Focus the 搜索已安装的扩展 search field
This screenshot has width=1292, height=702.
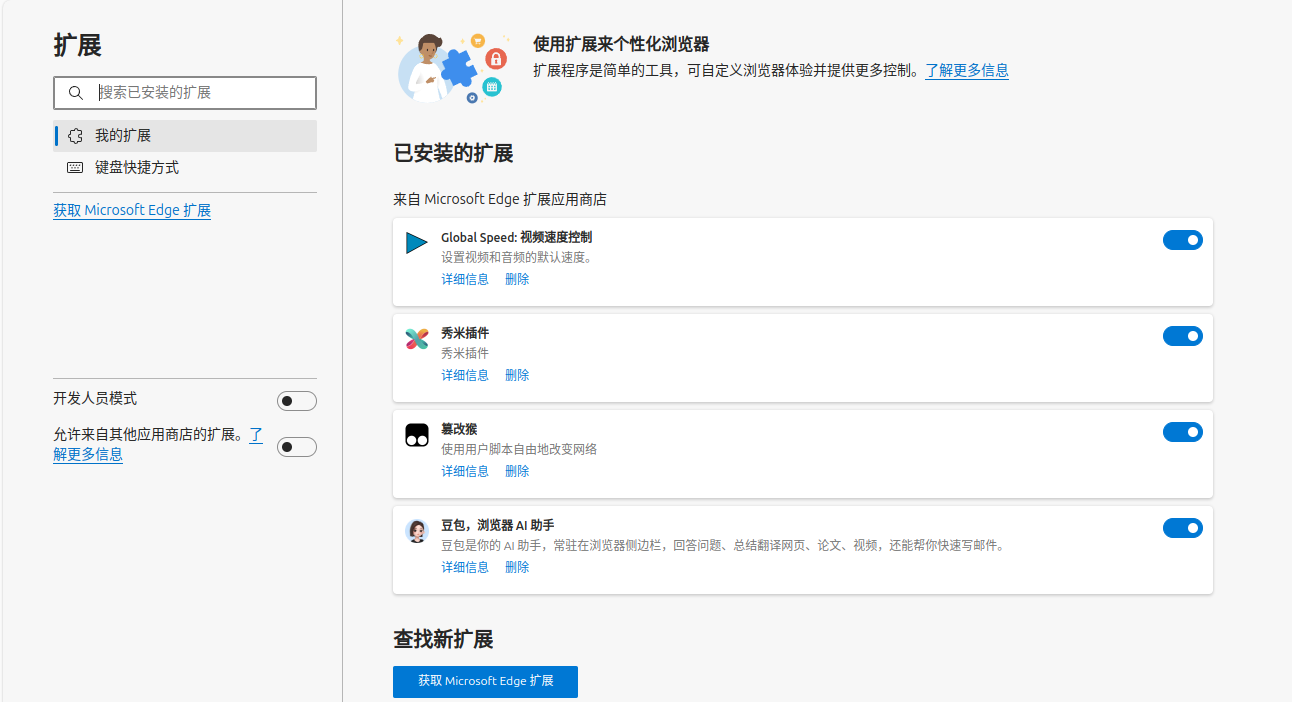click(x=185, y=93)
